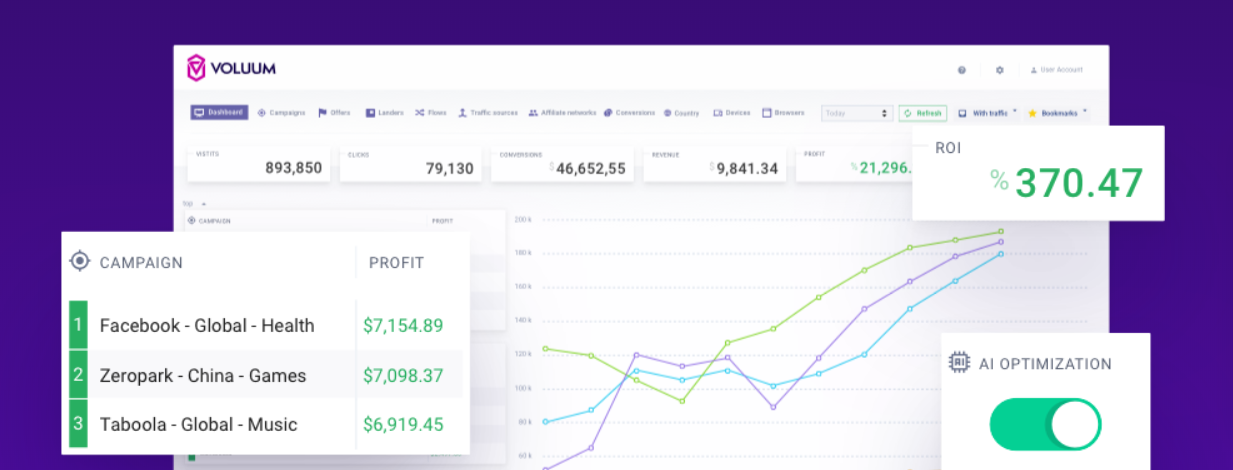Click the Conversions card value 46,652,55
Viewport: 1233px width, 470px height.
tap(591, 169)
